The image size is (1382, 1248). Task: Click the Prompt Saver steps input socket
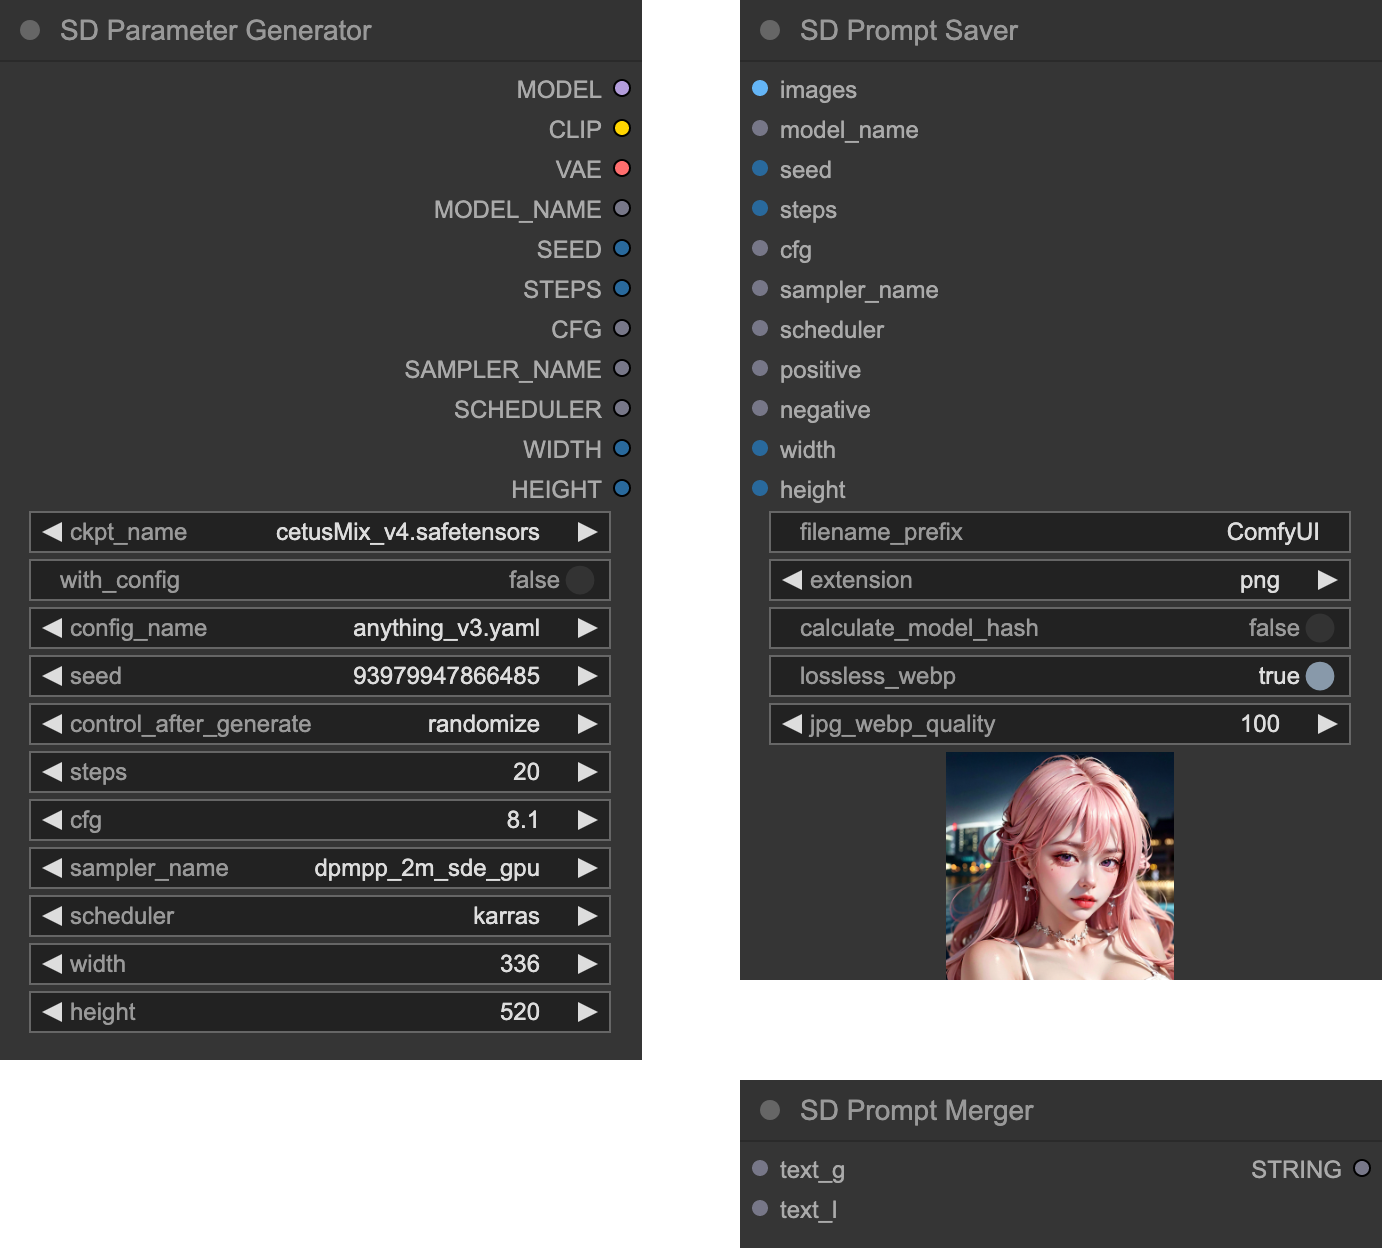pyautogui.click(x=760, y=209)
